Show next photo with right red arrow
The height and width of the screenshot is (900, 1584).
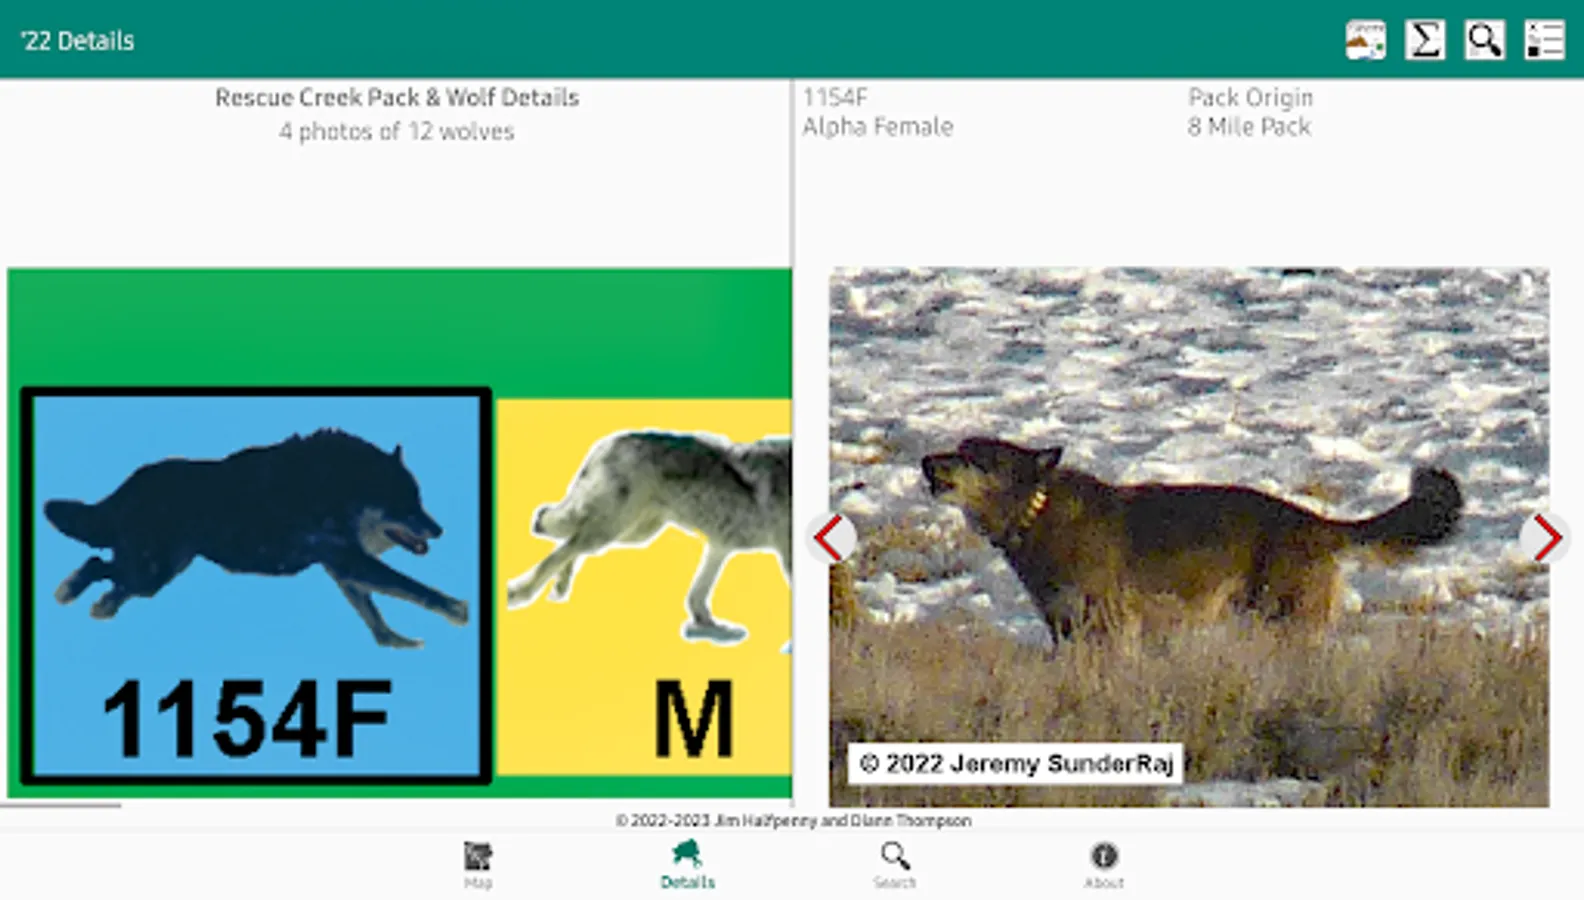(x=1546, y=538)
